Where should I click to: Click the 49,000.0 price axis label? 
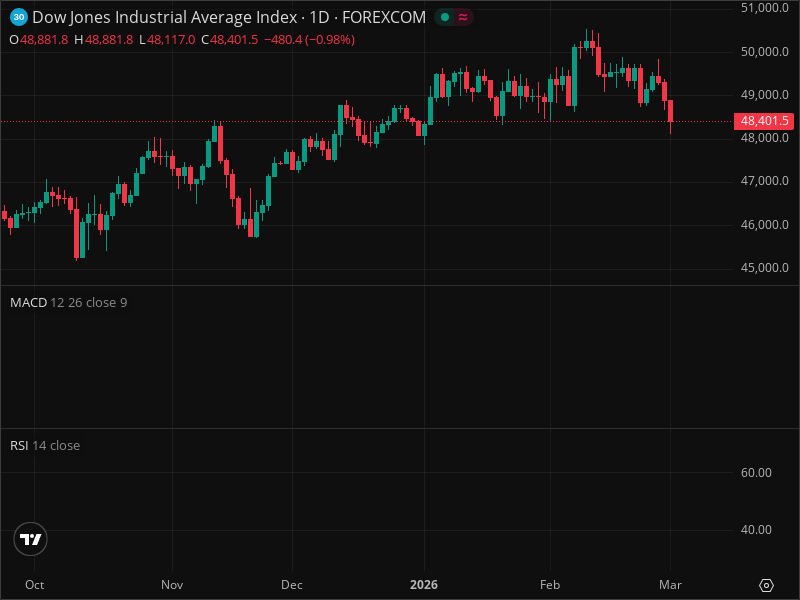pyautogui.click(x=764, y=95)
